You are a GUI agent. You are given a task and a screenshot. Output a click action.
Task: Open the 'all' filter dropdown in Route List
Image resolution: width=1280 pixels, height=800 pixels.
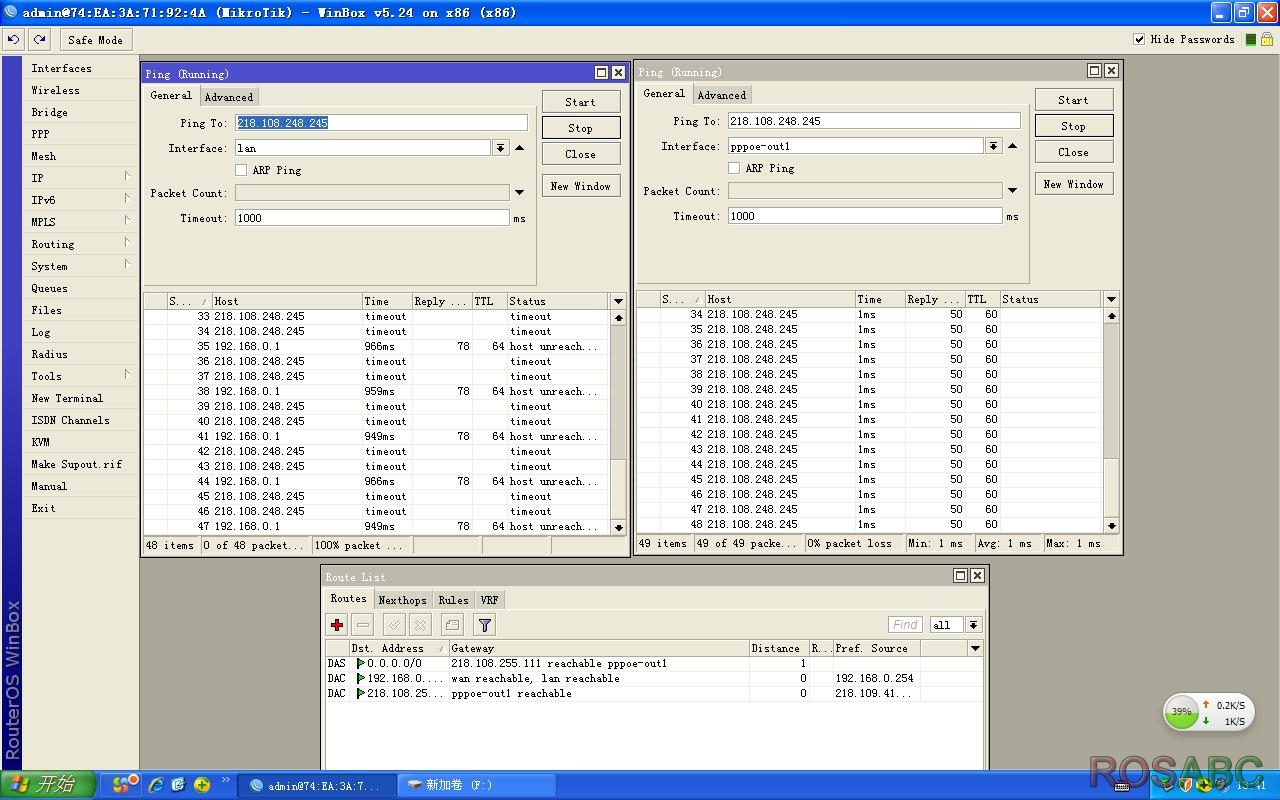click(x=973, y=625)
